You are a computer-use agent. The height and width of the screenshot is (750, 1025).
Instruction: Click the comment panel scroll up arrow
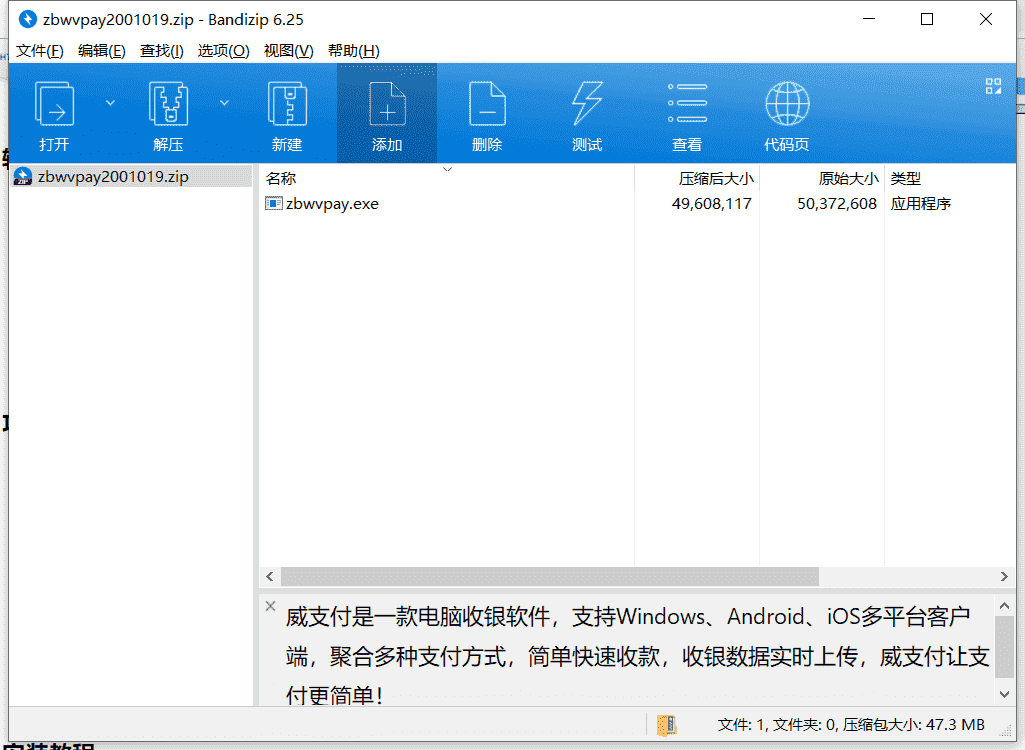pyautogui.click(x=1005, y=606)
